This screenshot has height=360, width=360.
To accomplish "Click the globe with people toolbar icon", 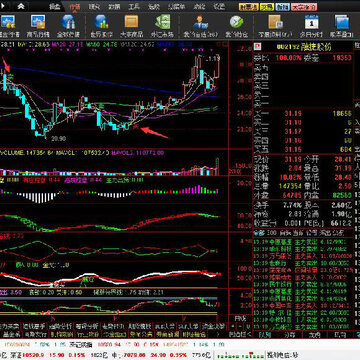I will tap(68, 22).
